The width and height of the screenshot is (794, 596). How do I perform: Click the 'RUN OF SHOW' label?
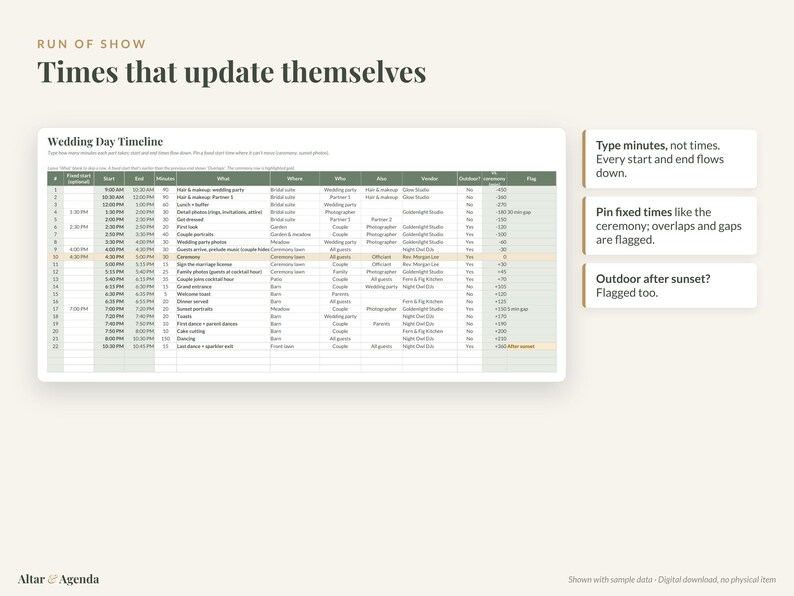(91, 44)
